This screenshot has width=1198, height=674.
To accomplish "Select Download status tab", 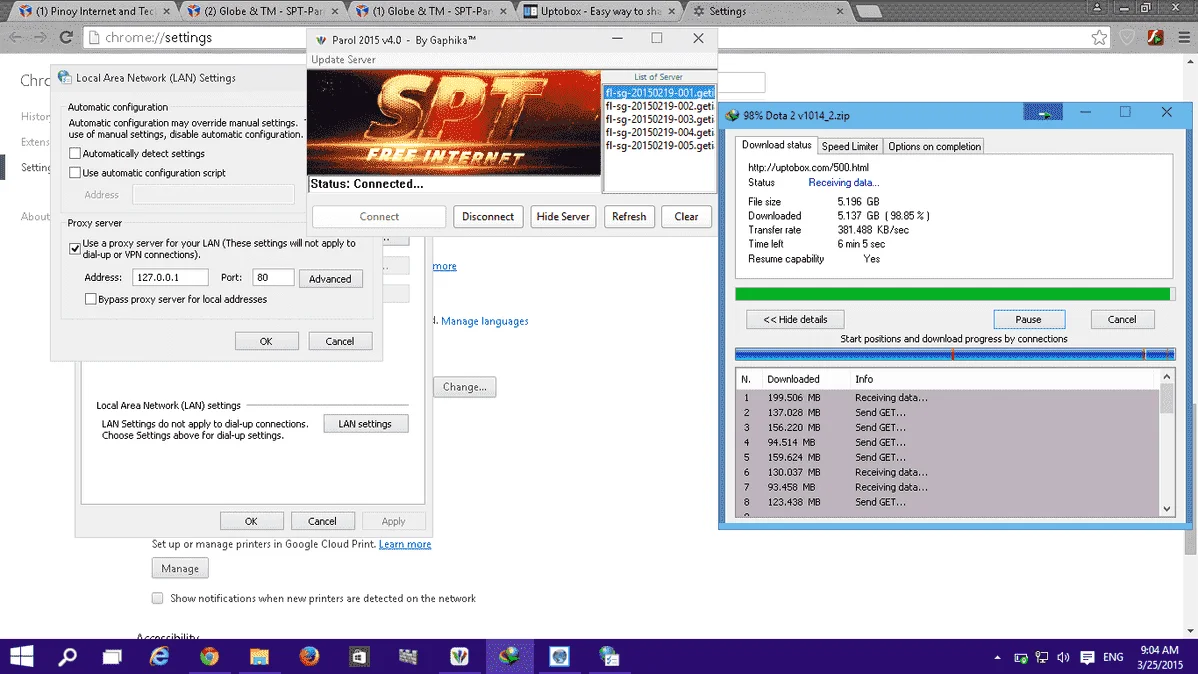I will coord(776,144).
